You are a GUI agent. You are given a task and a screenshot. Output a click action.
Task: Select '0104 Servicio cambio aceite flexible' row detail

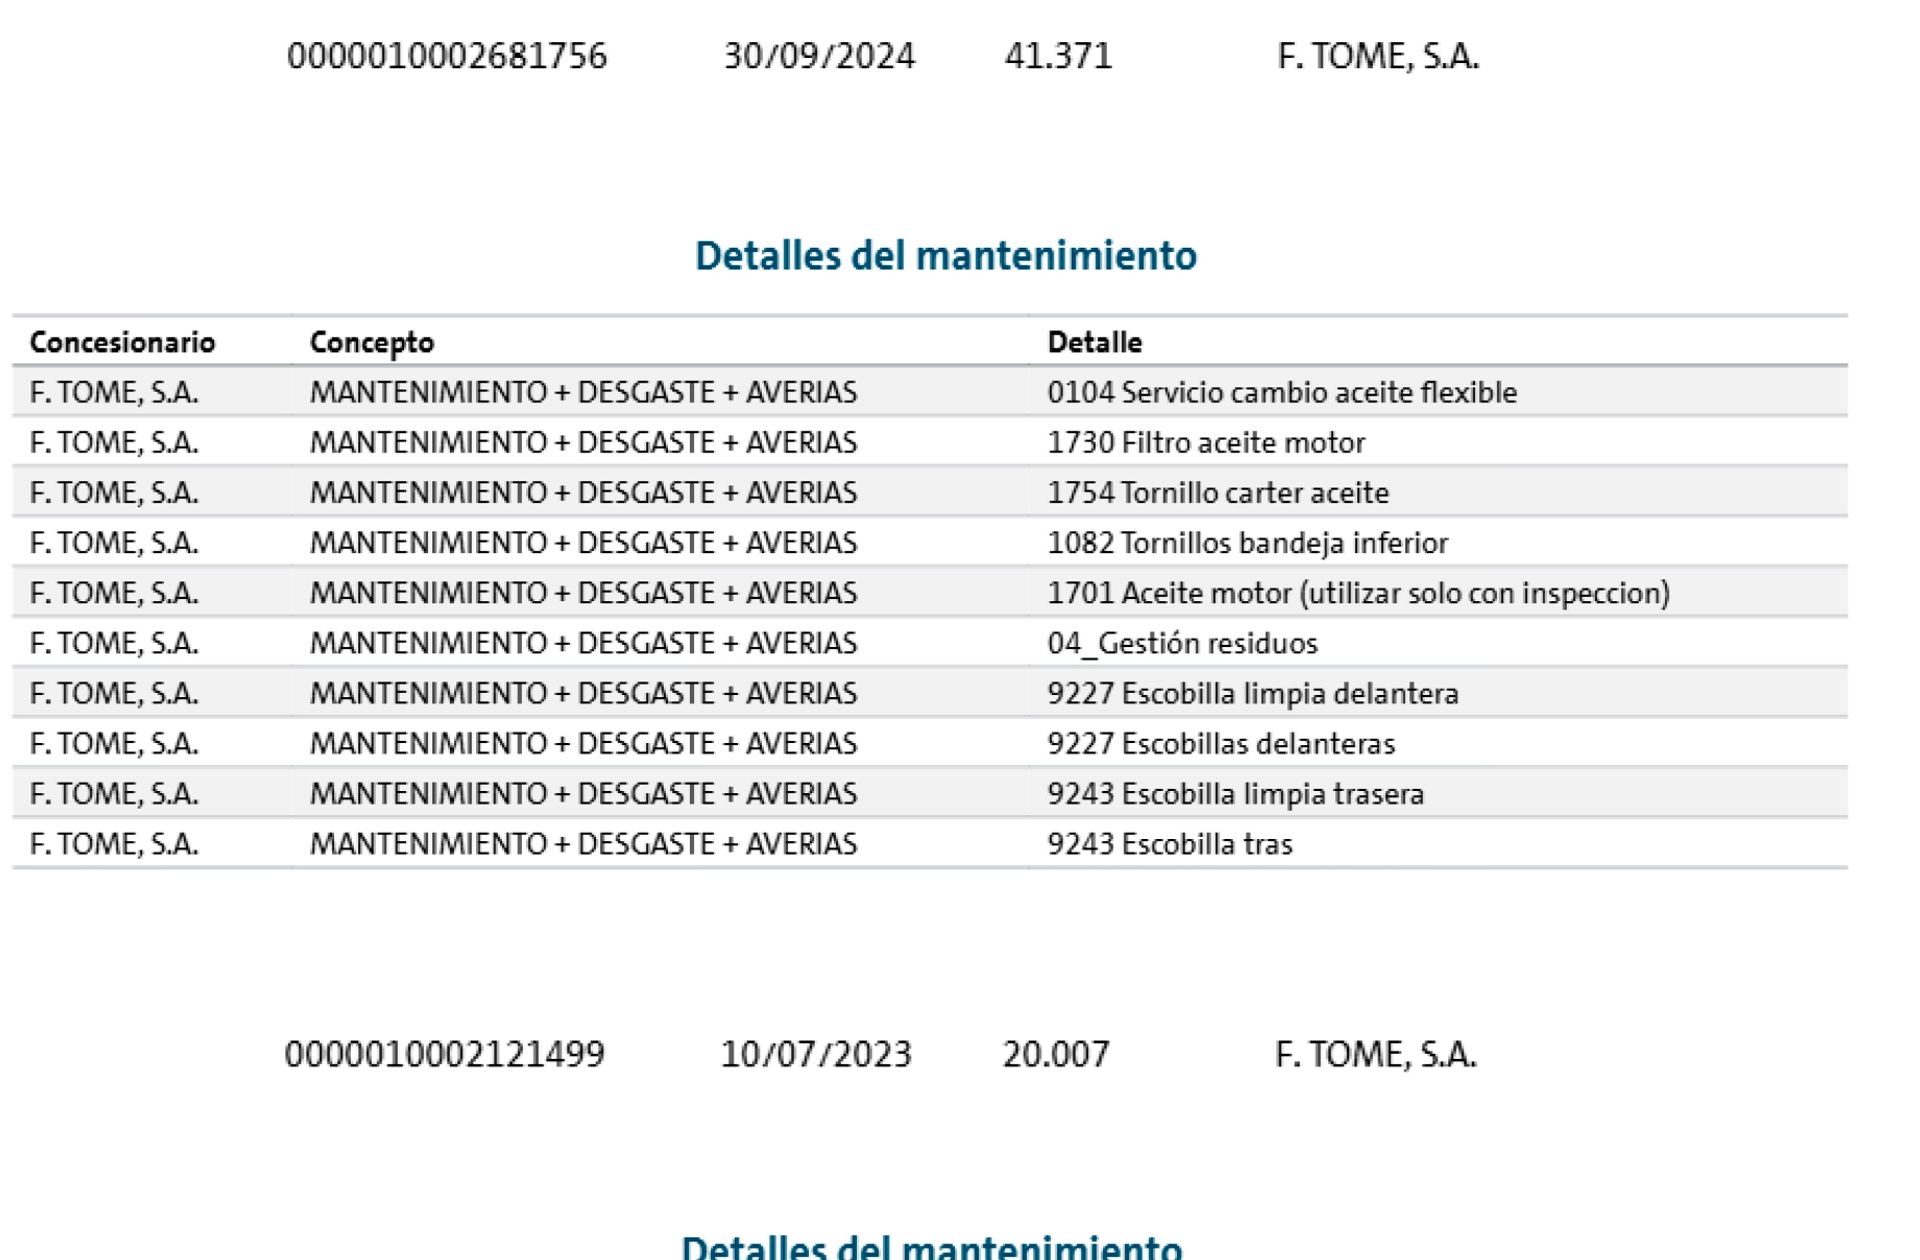[x=1282, y=392]
